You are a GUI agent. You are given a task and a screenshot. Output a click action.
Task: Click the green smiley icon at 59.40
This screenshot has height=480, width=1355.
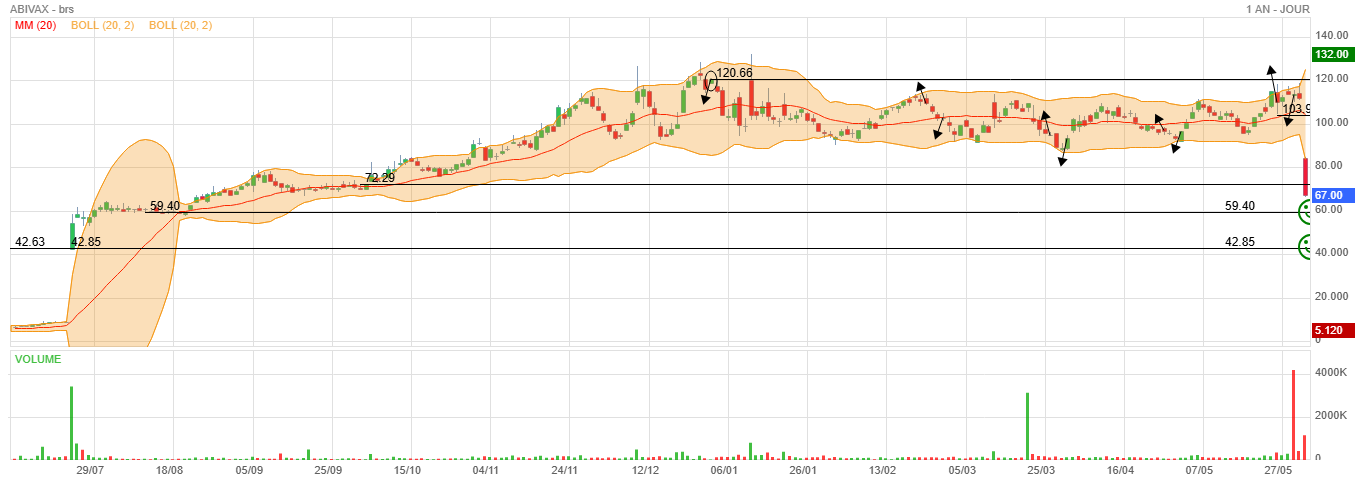pyautogui.click(x=1305, y=212)
